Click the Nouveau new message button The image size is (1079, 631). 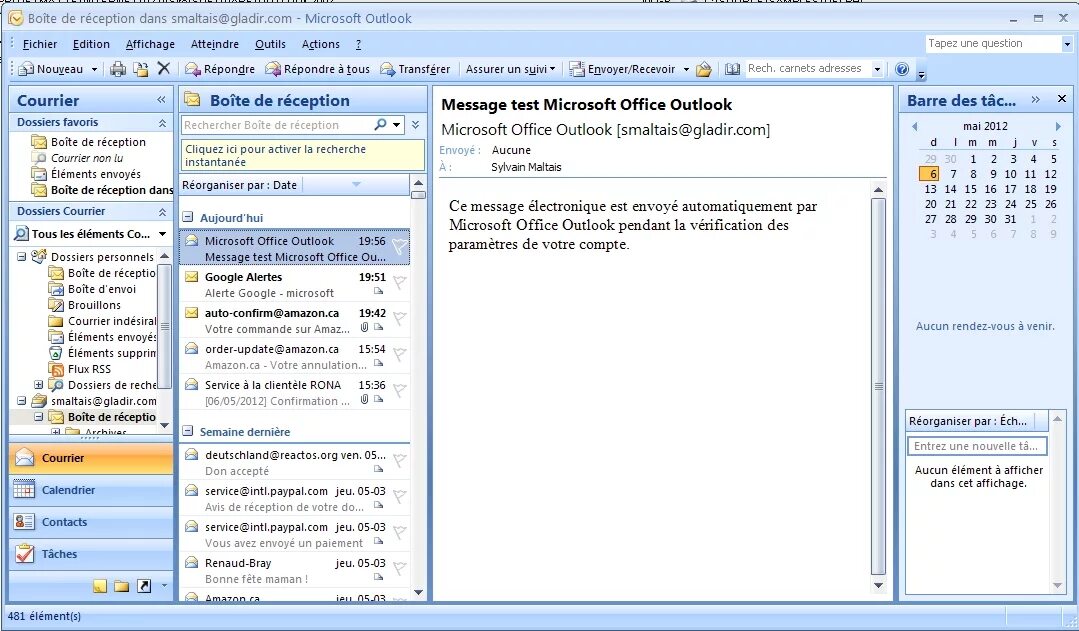pyautogui.click(x=51, y=69)
